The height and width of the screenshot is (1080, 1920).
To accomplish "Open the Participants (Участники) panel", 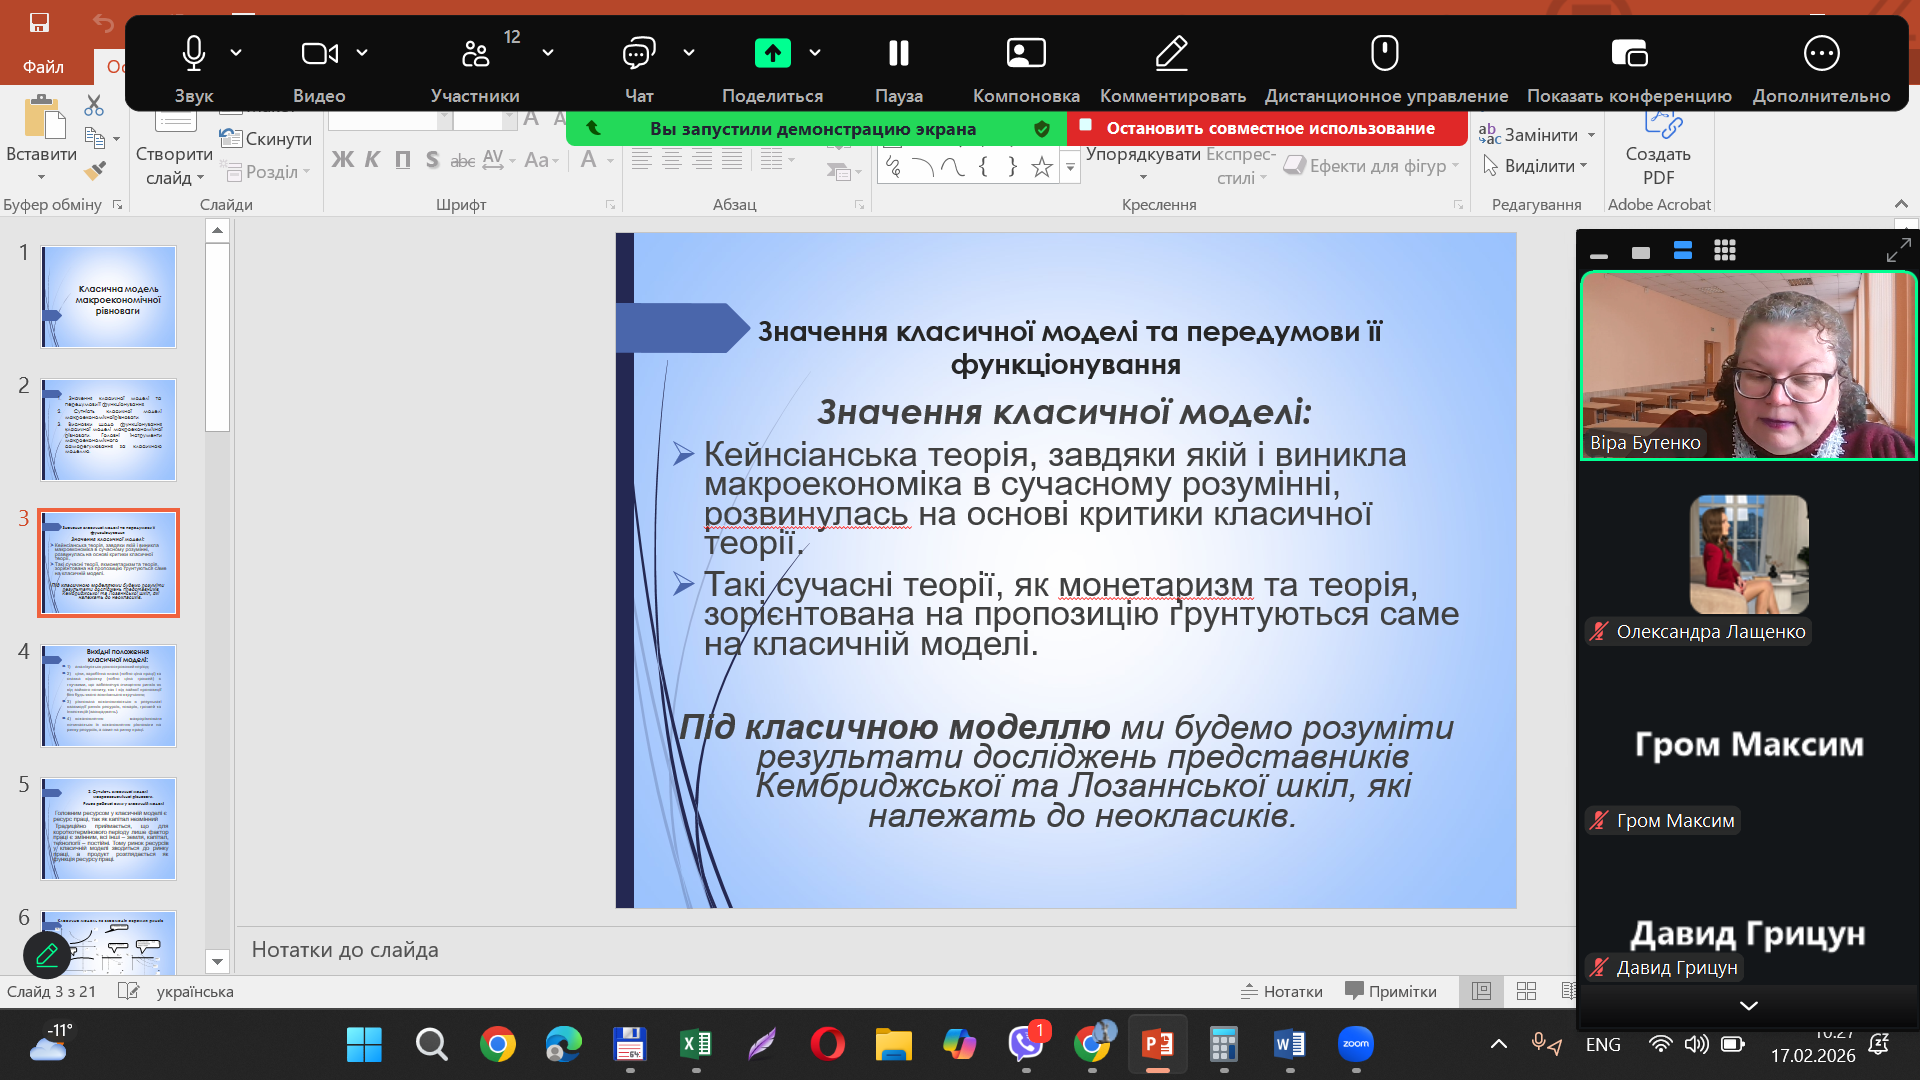I will [x=475, y=53].
